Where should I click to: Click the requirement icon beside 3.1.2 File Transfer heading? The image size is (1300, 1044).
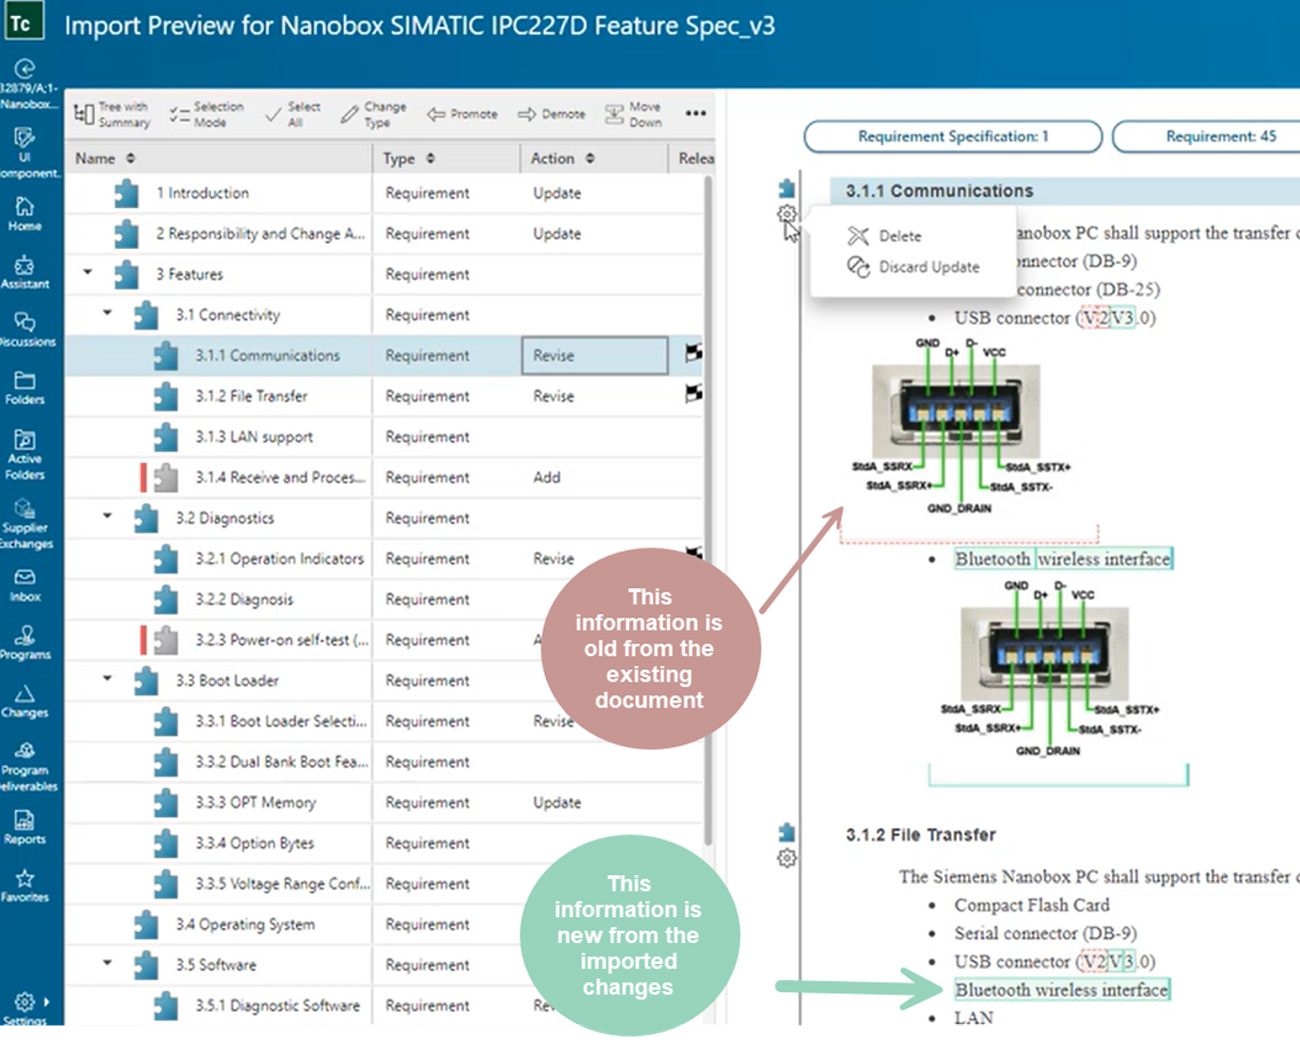point(787,832)
